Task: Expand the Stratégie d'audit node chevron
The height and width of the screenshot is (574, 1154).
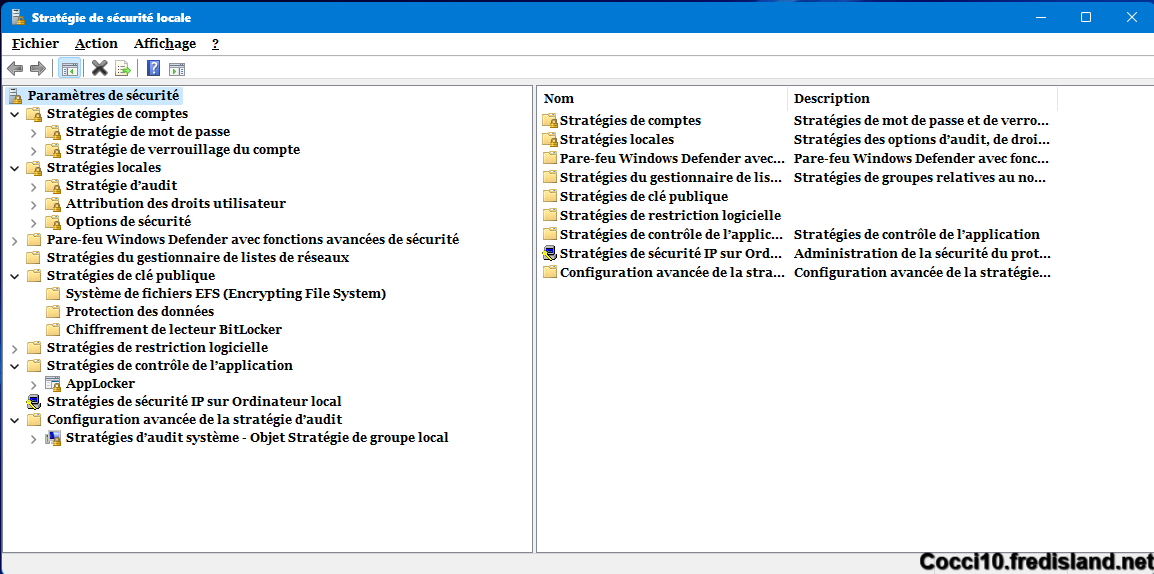Action: click(x=34, y=186)
